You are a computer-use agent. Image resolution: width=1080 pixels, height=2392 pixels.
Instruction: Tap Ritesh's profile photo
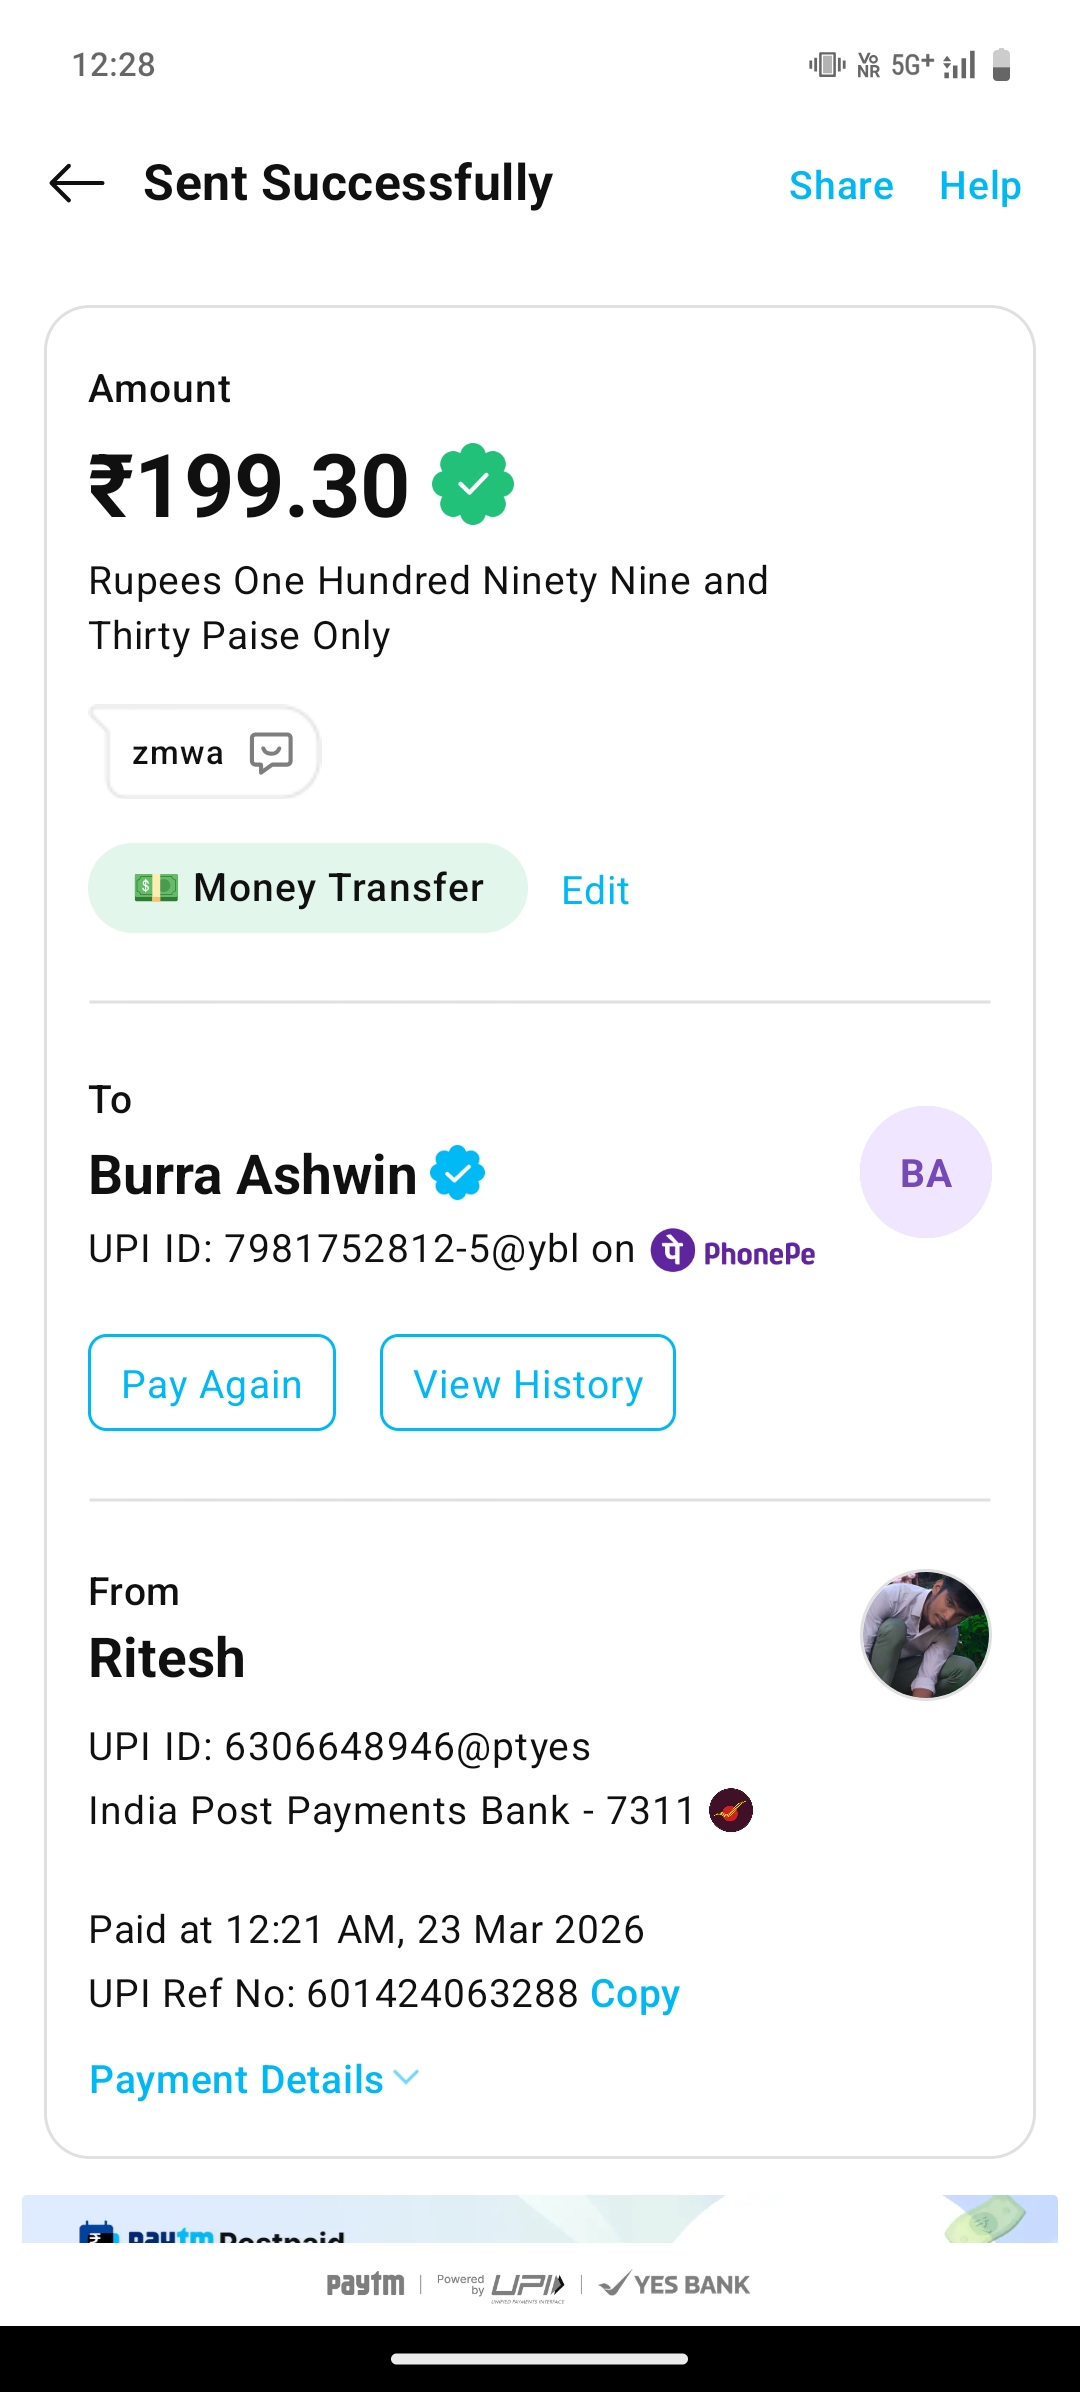click(925, 1634)
